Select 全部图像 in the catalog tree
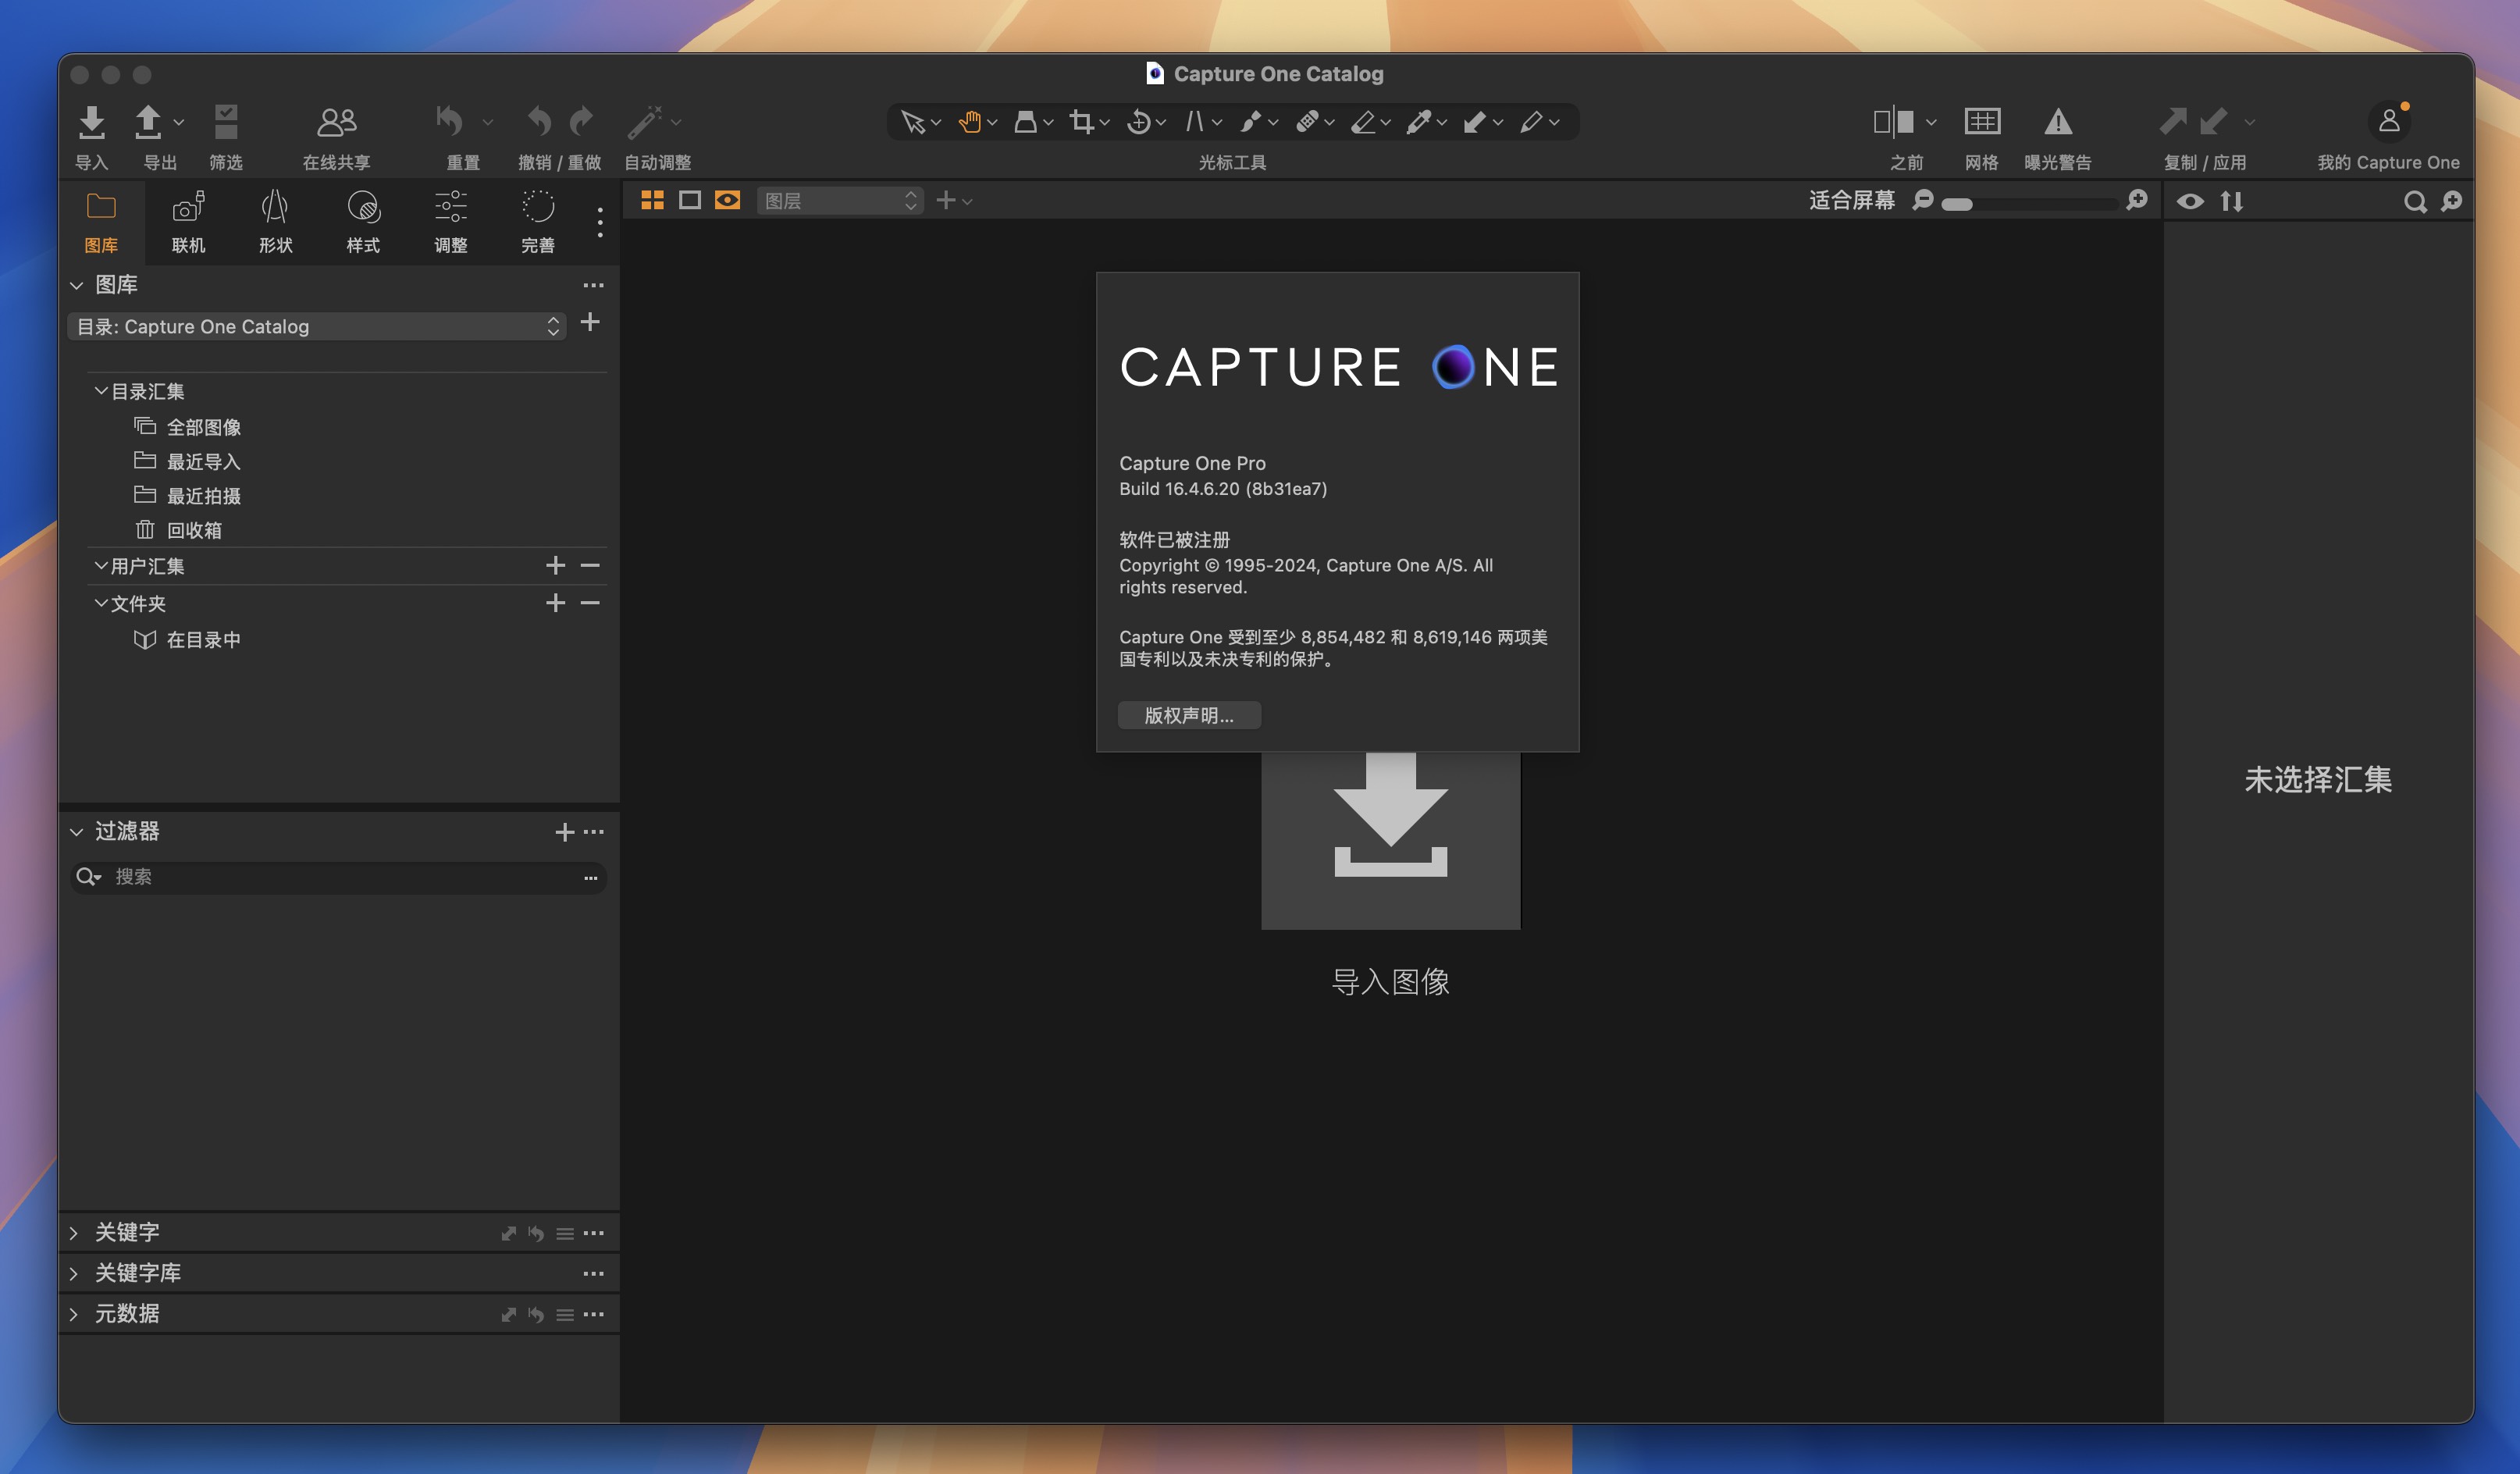The width and height of the screenshot is (2520, 1474). 203,427
